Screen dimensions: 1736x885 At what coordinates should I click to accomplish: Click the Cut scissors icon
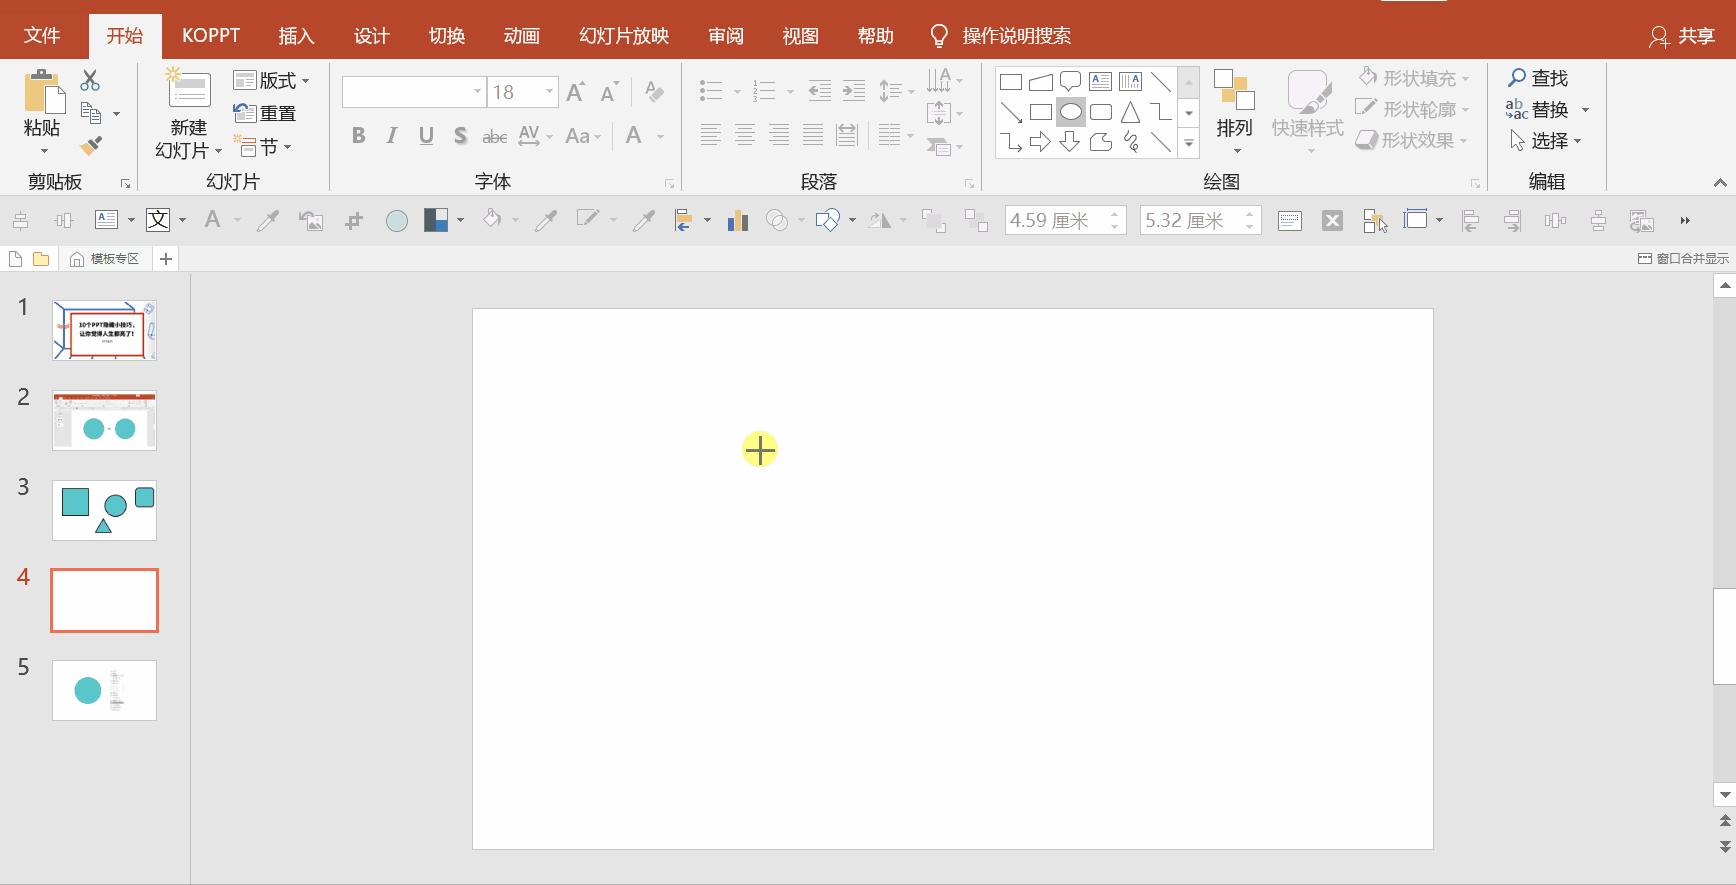pos(90,80)
